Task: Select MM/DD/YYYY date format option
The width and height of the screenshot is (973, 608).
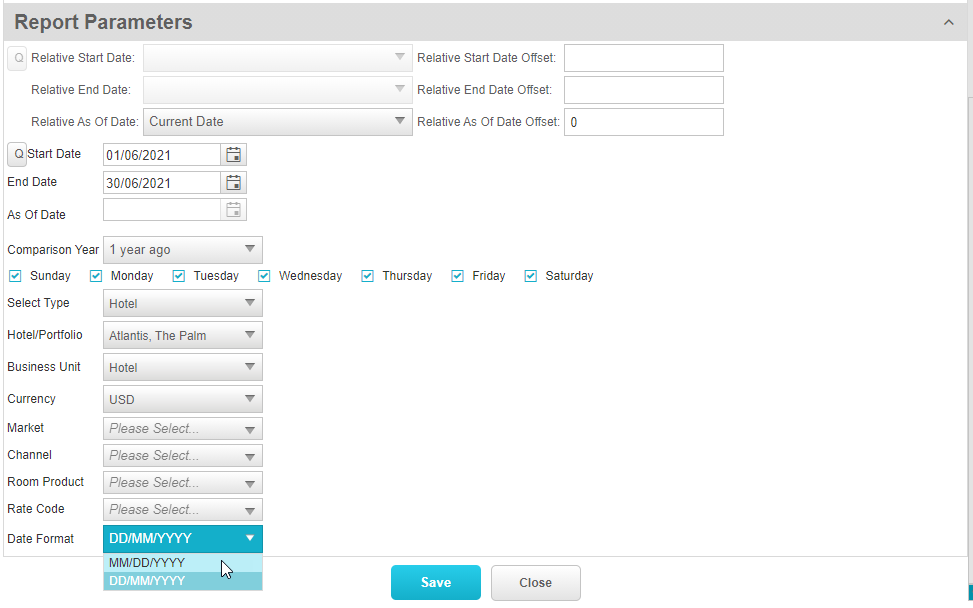Action: click(x=182, y=563)
